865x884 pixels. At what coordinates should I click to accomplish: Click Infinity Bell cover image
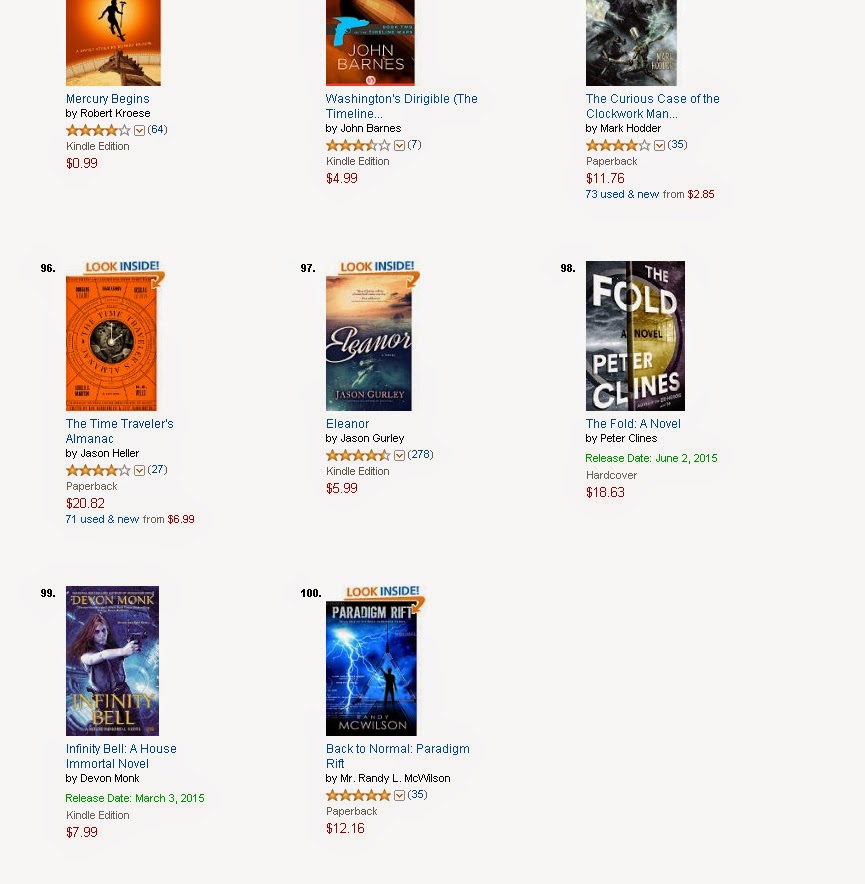112,661
